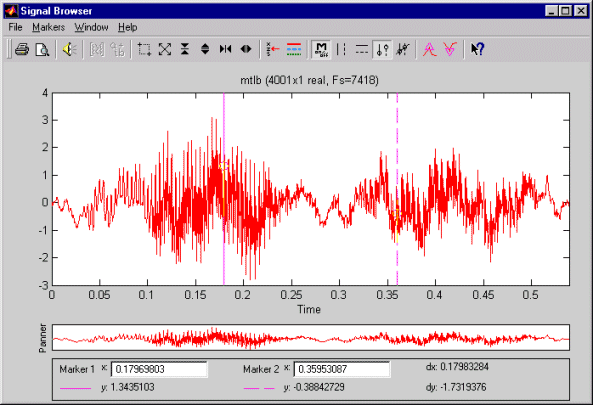
Task: Open the Line Properties icon
Action: point(294,49)
